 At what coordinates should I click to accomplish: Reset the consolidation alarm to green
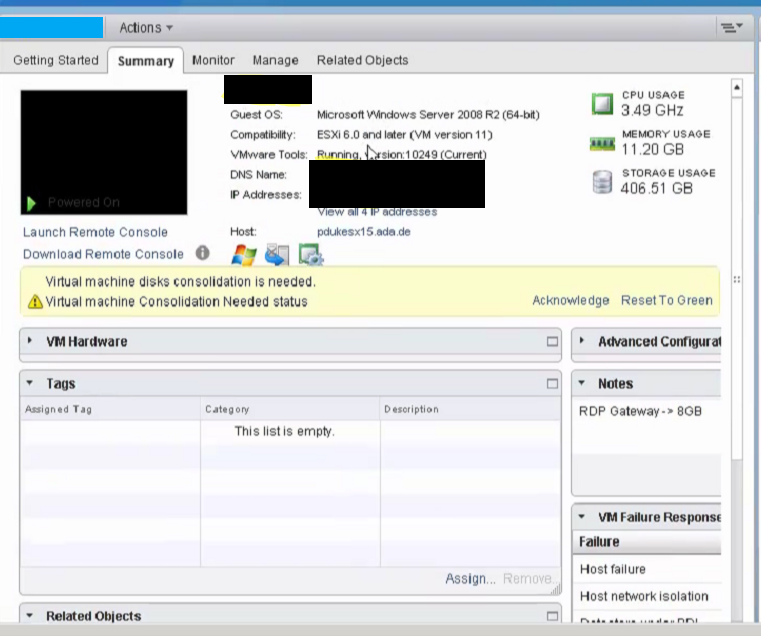coord(666,300)
